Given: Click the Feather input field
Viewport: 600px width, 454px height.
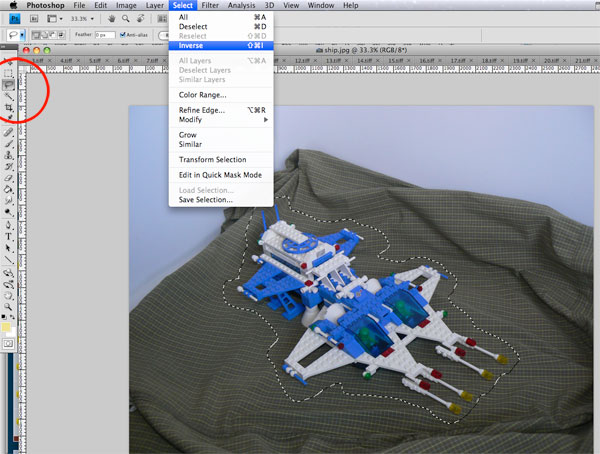Looking at the screenshot, I should (104, 35).
